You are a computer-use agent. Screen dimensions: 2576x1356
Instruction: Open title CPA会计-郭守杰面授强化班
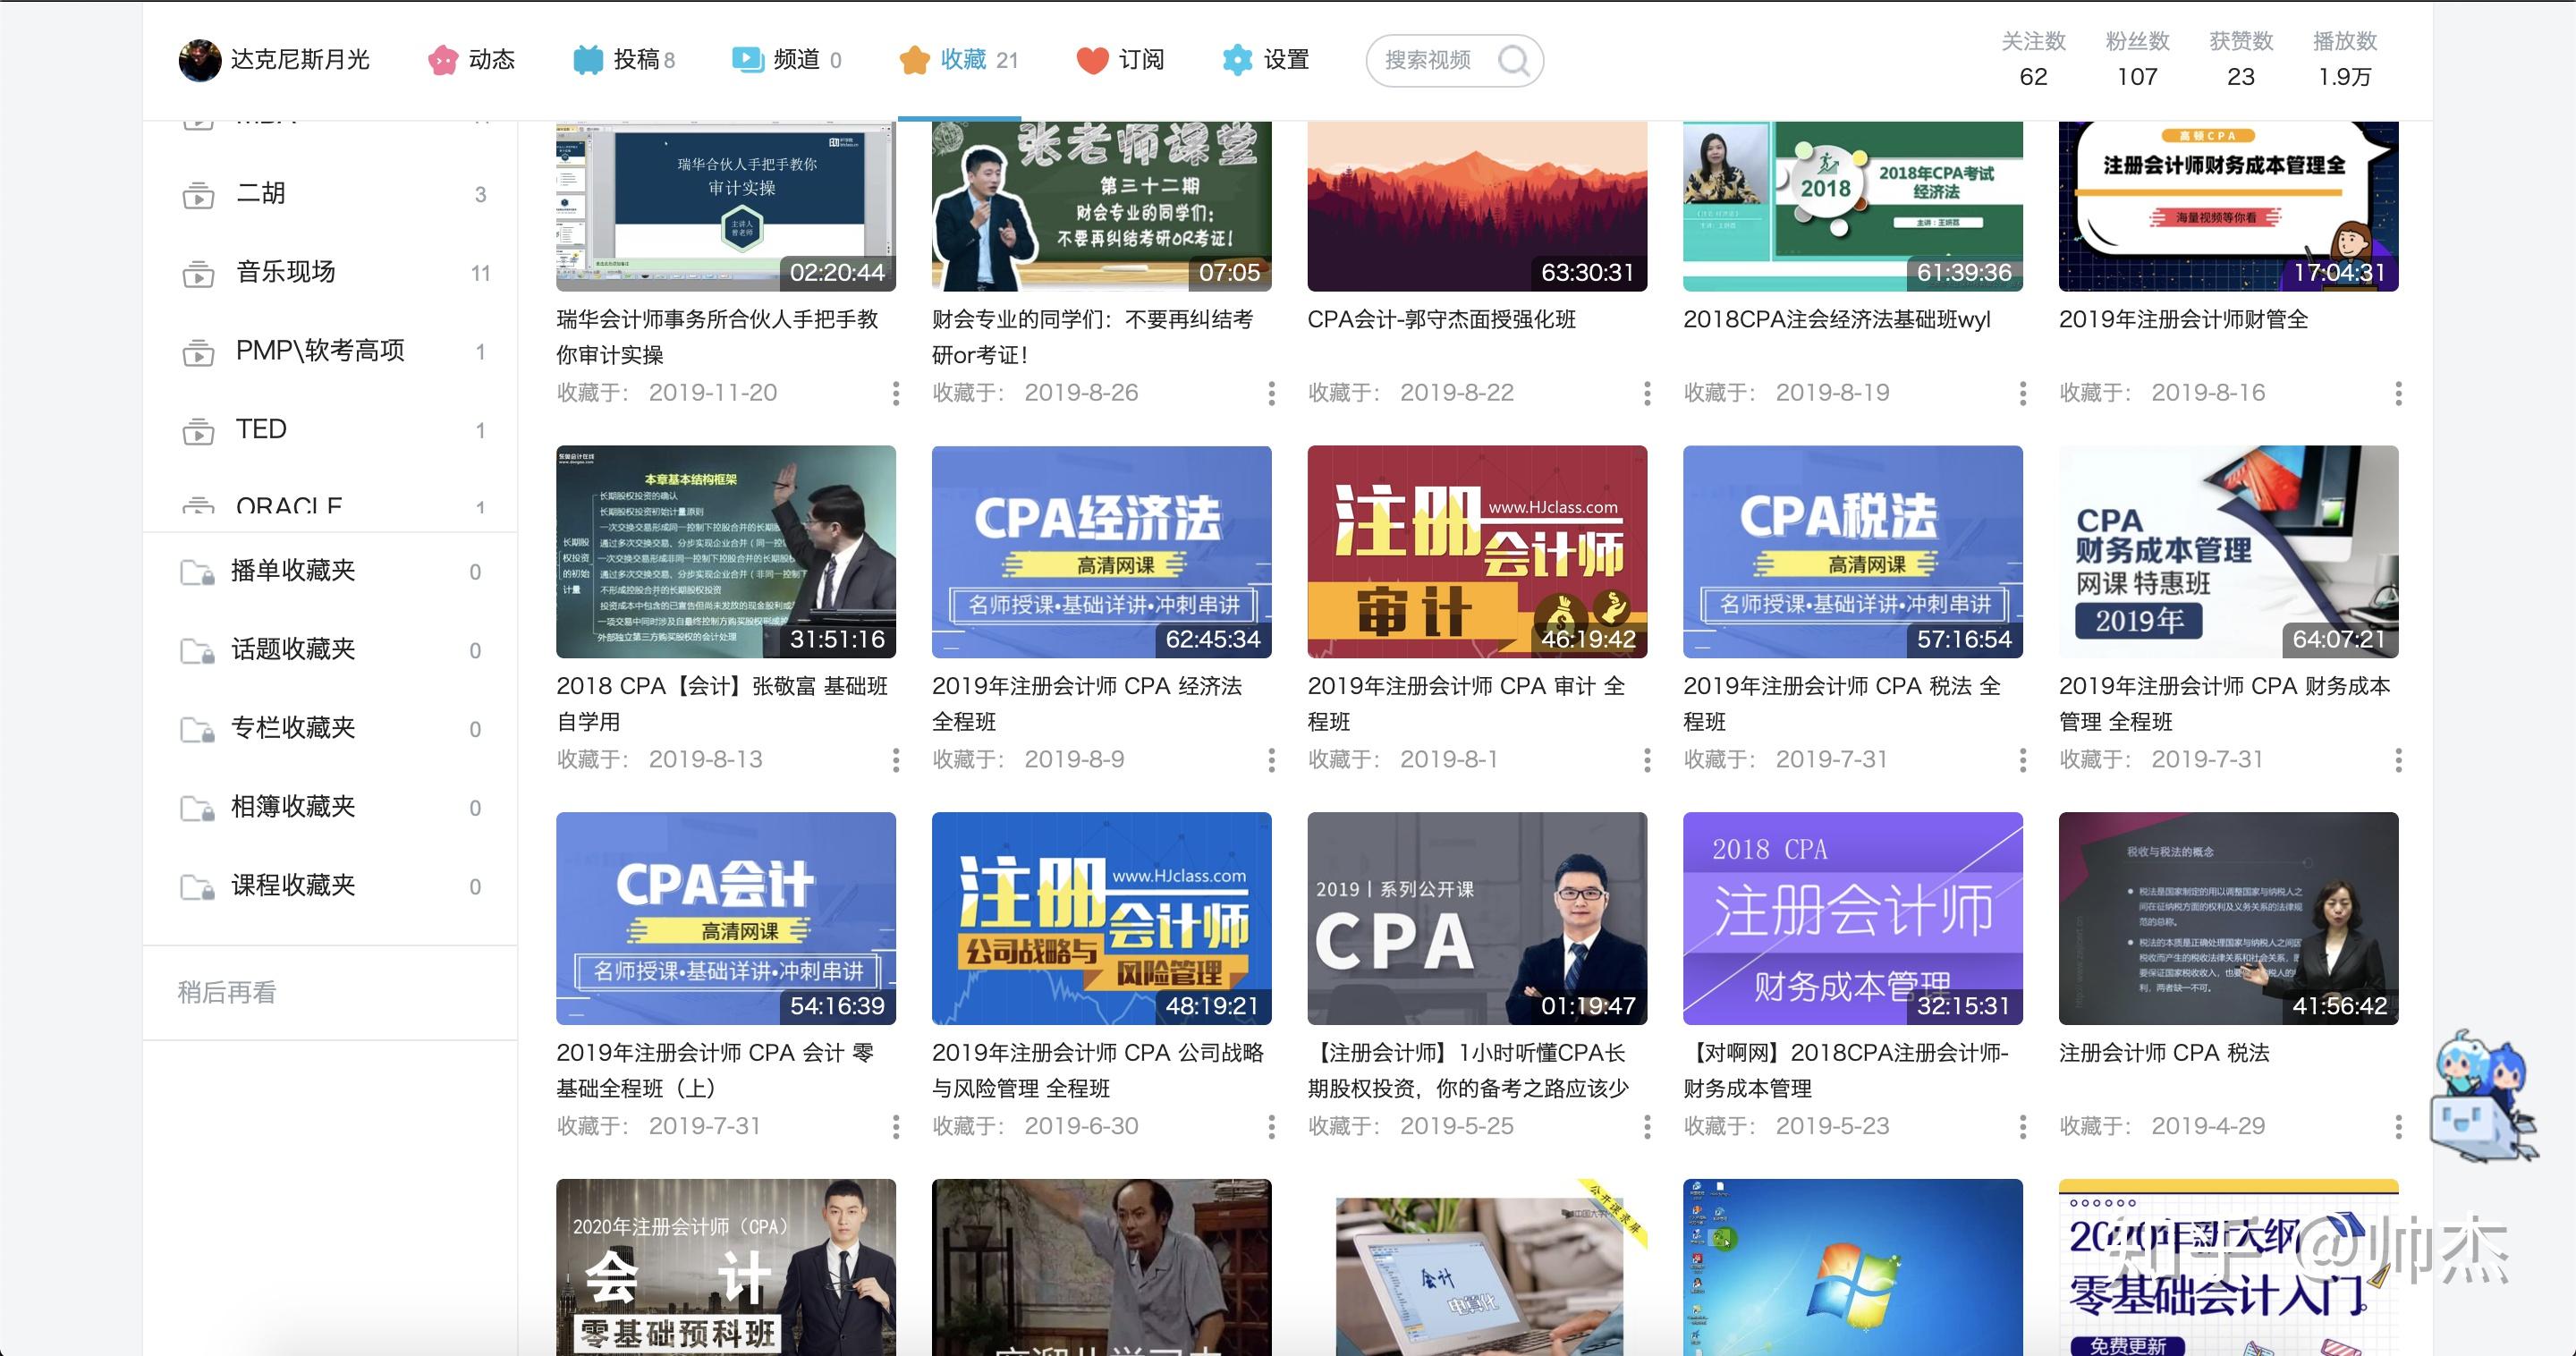click(1442, 319)
